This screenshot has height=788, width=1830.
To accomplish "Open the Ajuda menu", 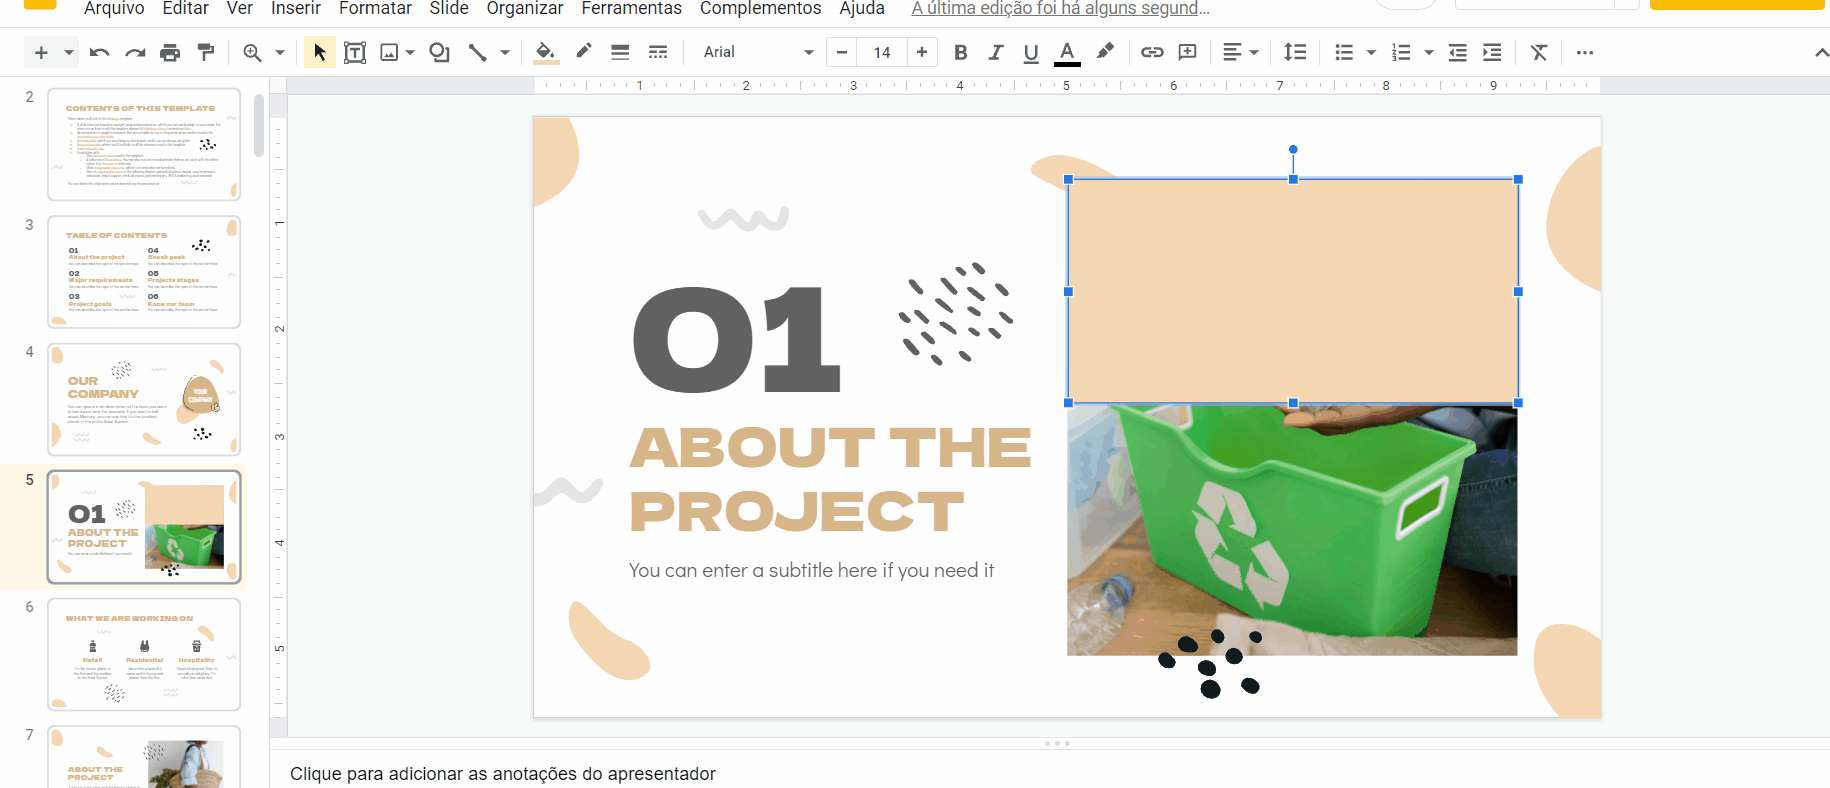I will [x=862, y=9].
